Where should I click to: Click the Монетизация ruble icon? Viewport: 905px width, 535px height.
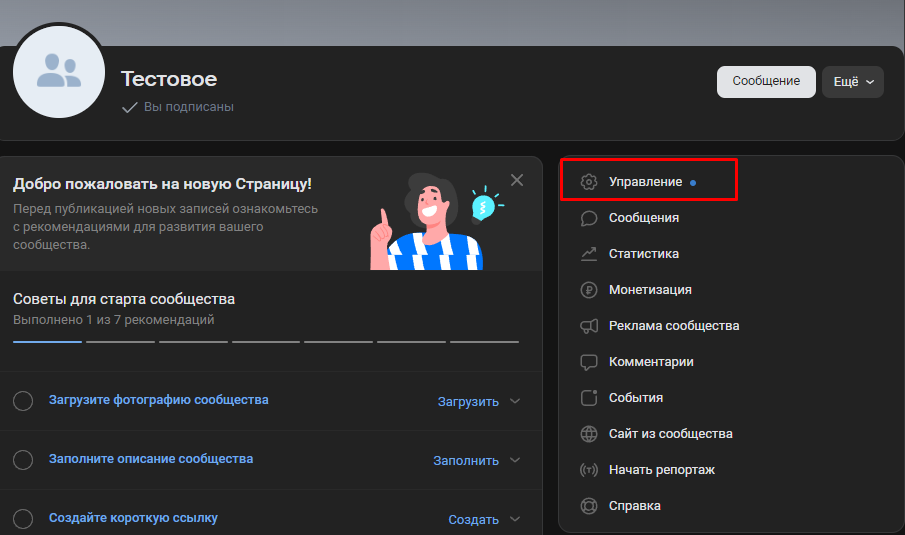coord(589,290)
